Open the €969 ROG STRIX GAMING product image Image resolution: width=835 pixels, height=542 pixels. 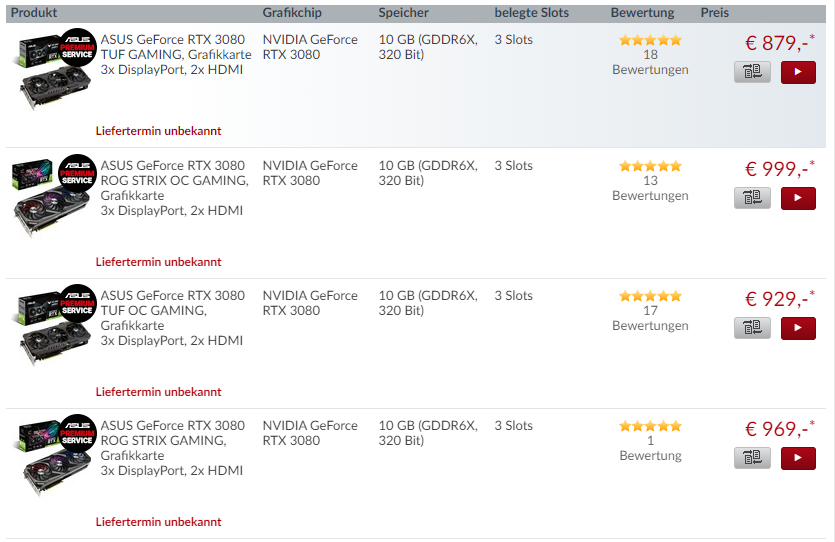[x=53, y=456]
